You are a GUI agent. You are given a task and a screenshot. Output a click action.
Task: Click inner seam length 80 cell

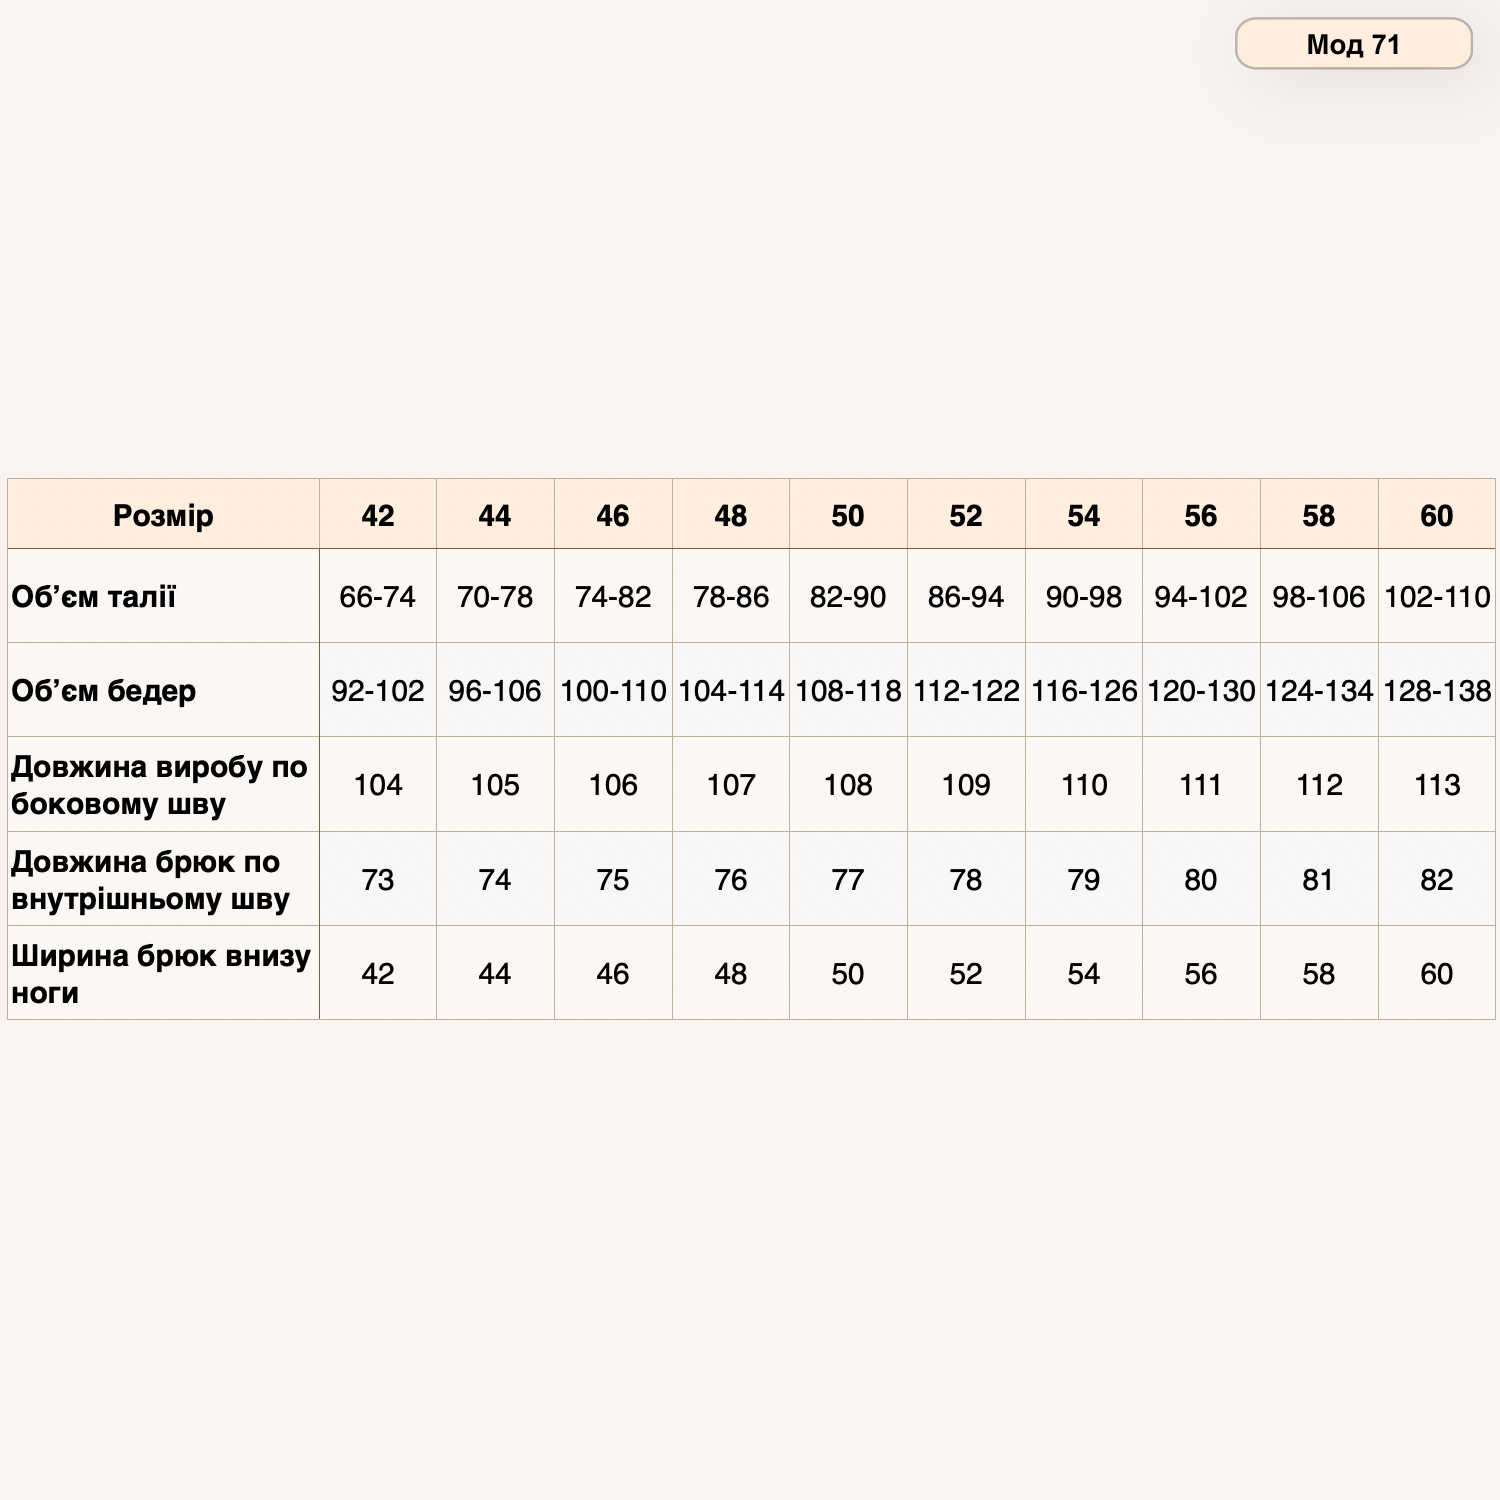1201,879
